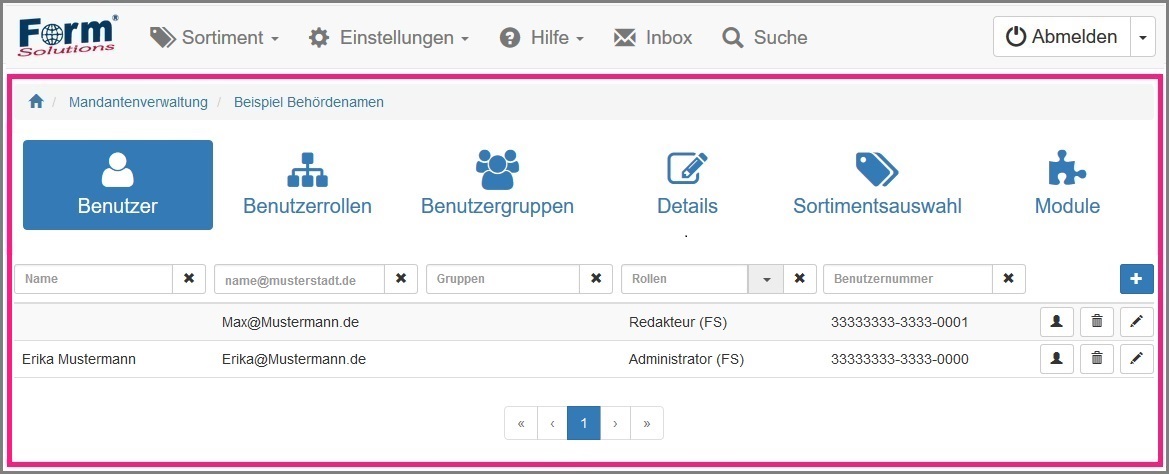Click user number 33333333-3333-0001

point(900,322)
